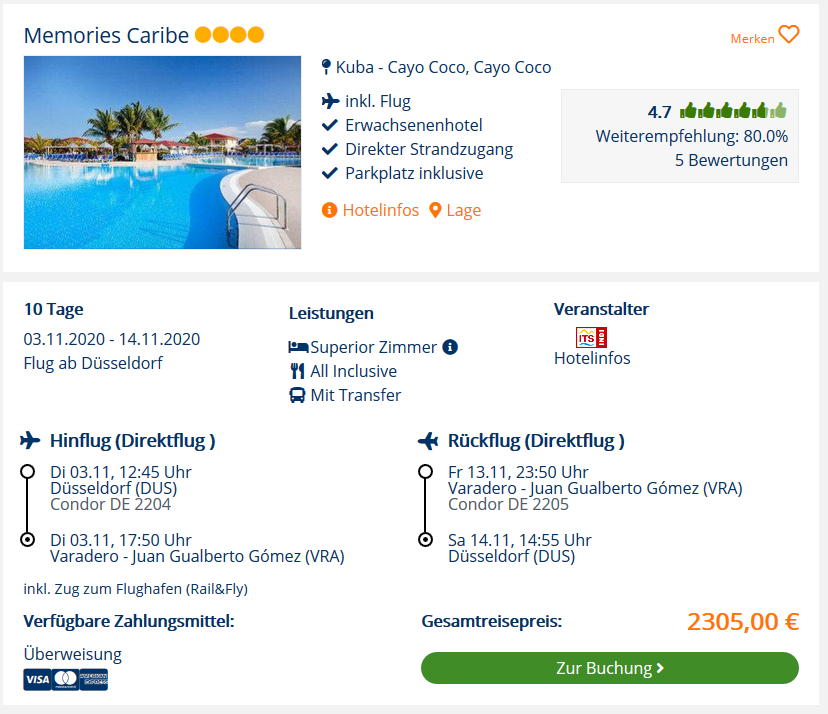Click the Visa payment card icon

click(37, 680)
